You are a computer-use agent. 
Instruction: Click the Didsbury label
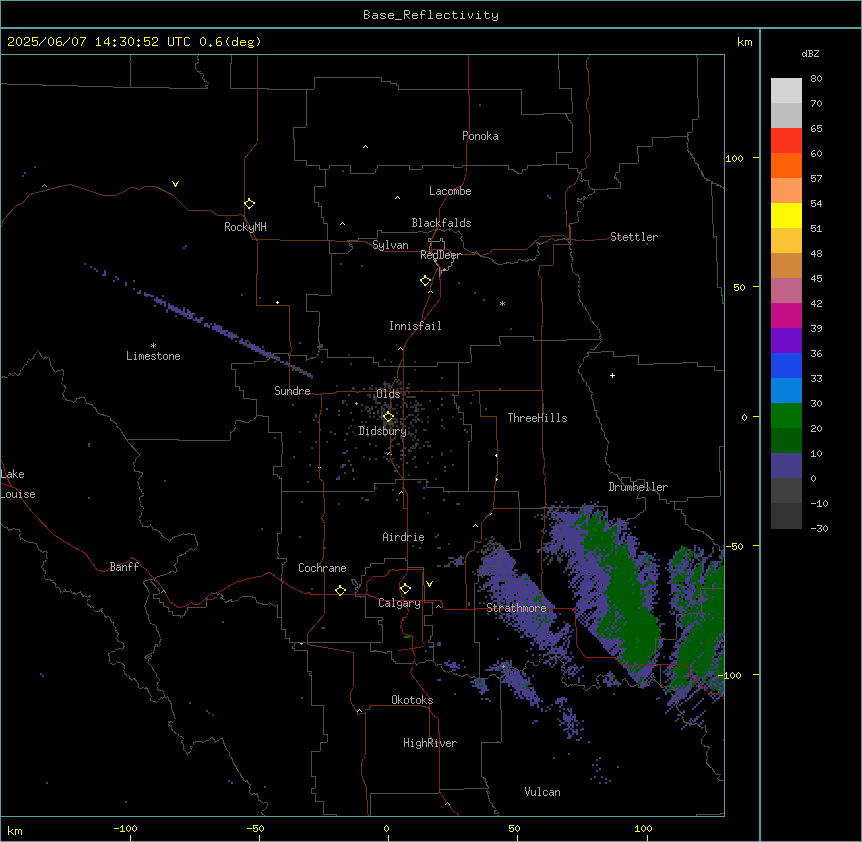coord(383,431)
